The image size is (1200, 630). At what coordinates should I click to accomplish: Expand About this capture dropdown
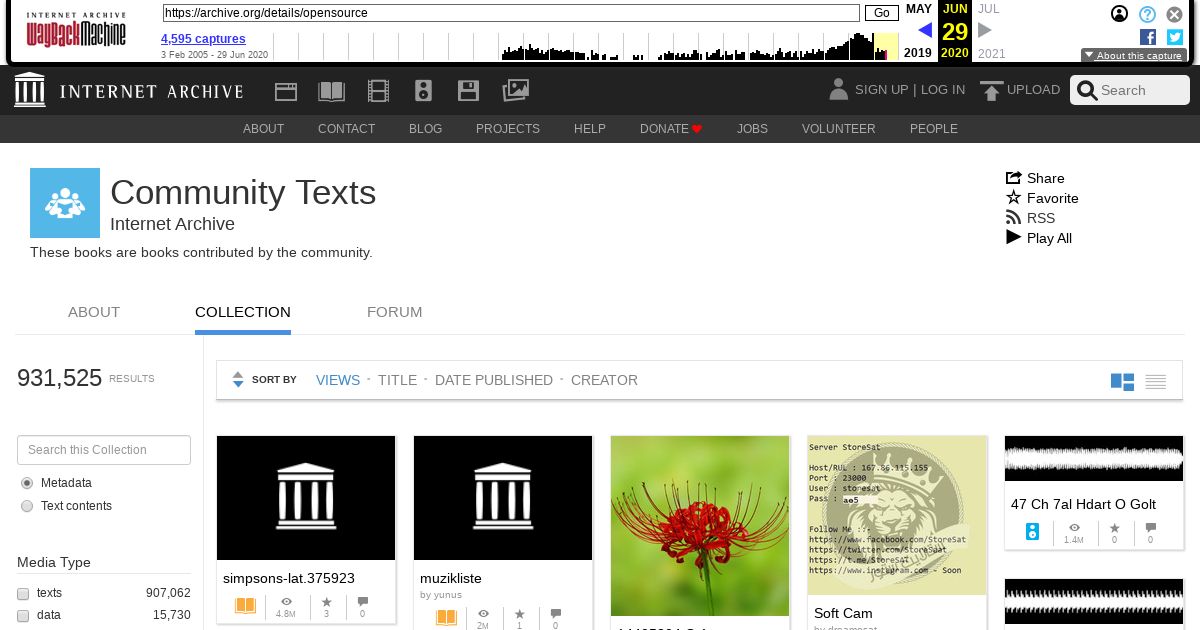click(1134, 56)
